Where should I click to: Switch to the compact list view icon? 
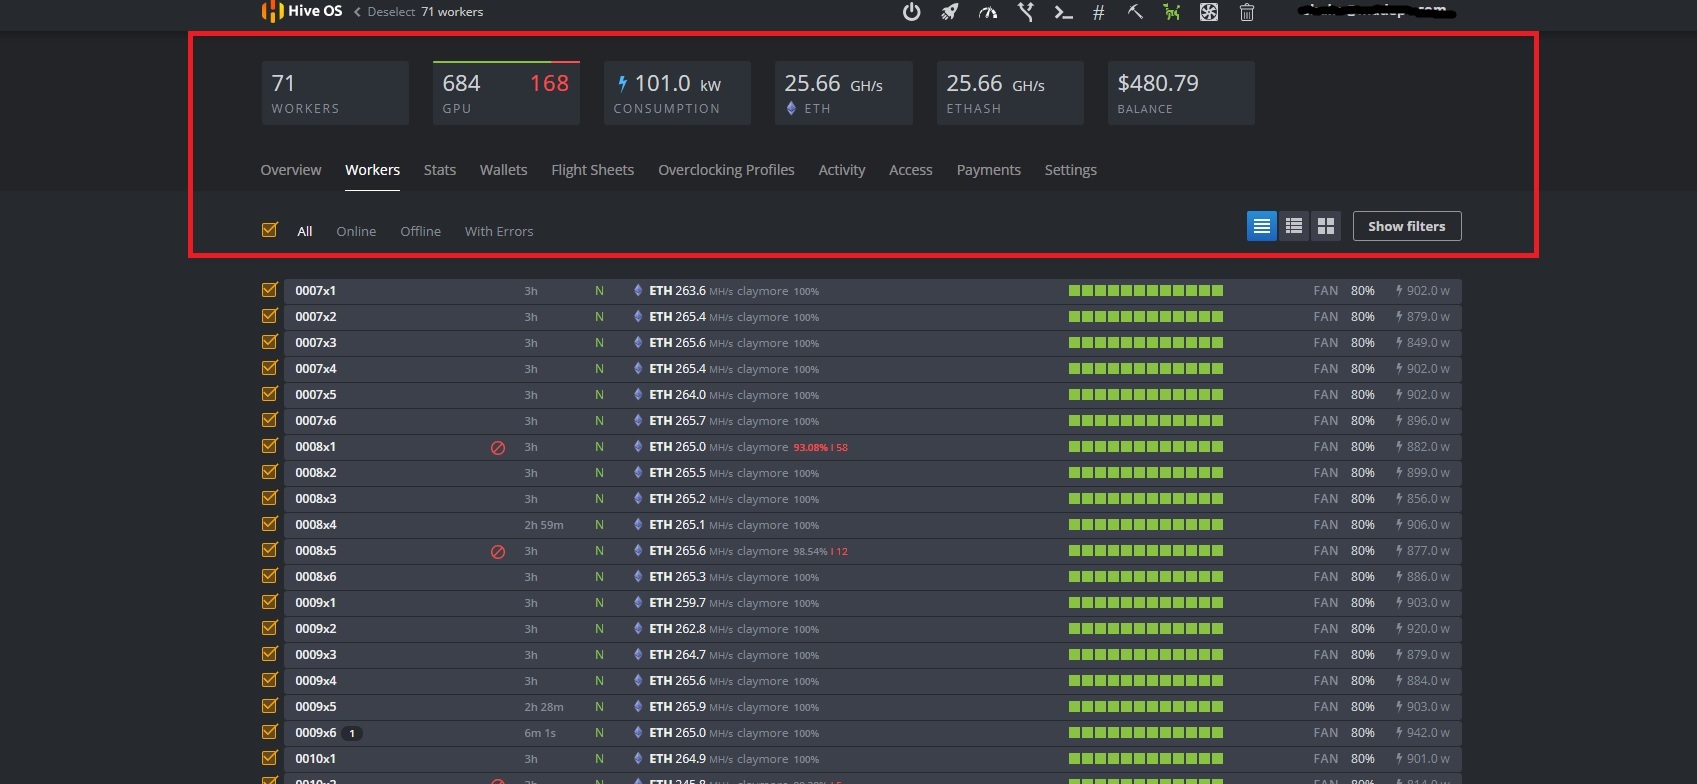(x=1262, y=226)
